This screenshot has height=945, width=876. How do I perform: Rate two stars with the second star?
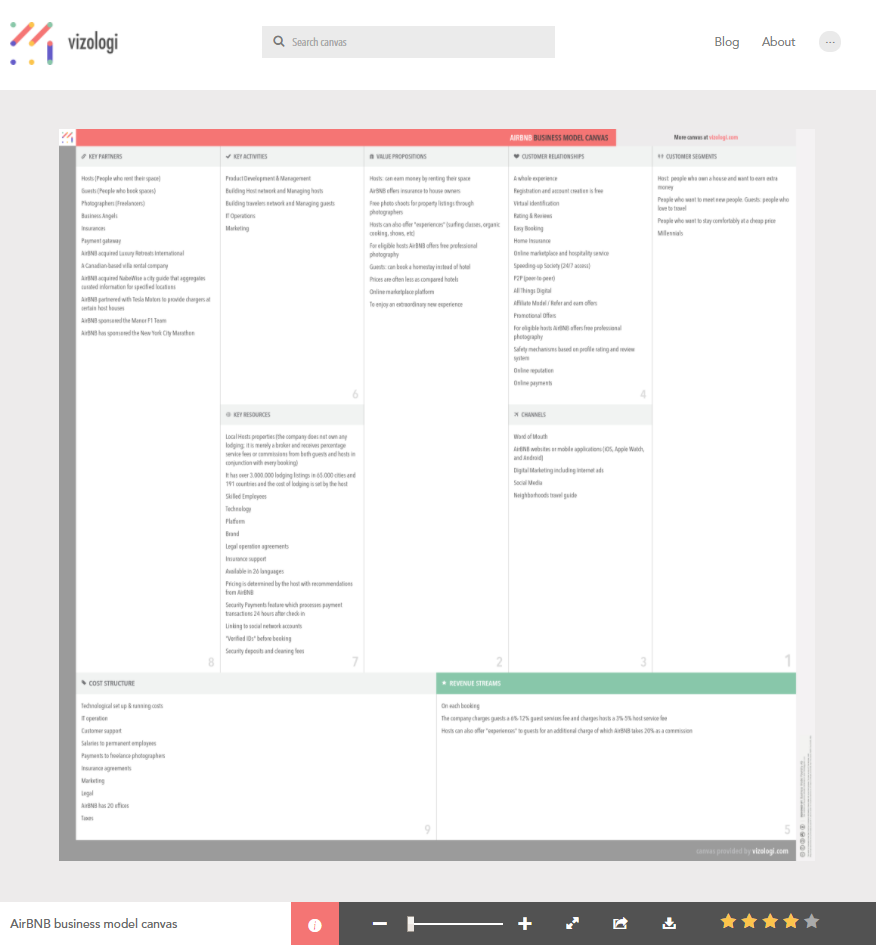[749, 921]
